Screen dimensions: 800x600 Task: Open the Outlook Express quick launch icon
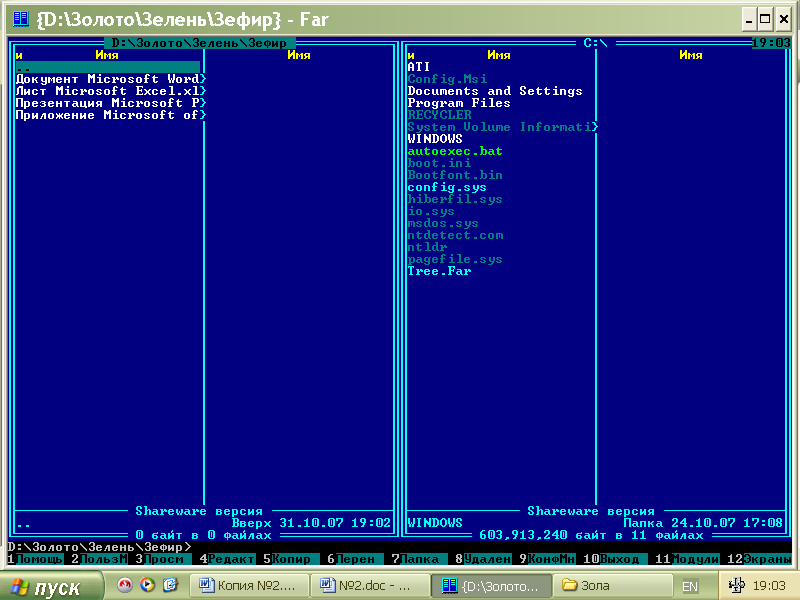point(170,585)
